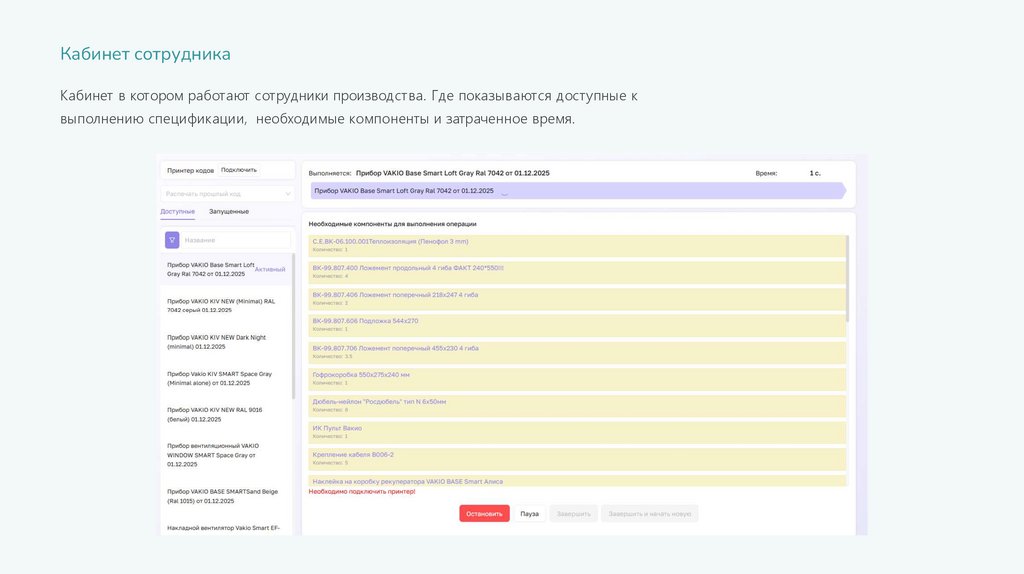
Task: Click the Кабинет сотрудника slide title
Action: (146, 54)
